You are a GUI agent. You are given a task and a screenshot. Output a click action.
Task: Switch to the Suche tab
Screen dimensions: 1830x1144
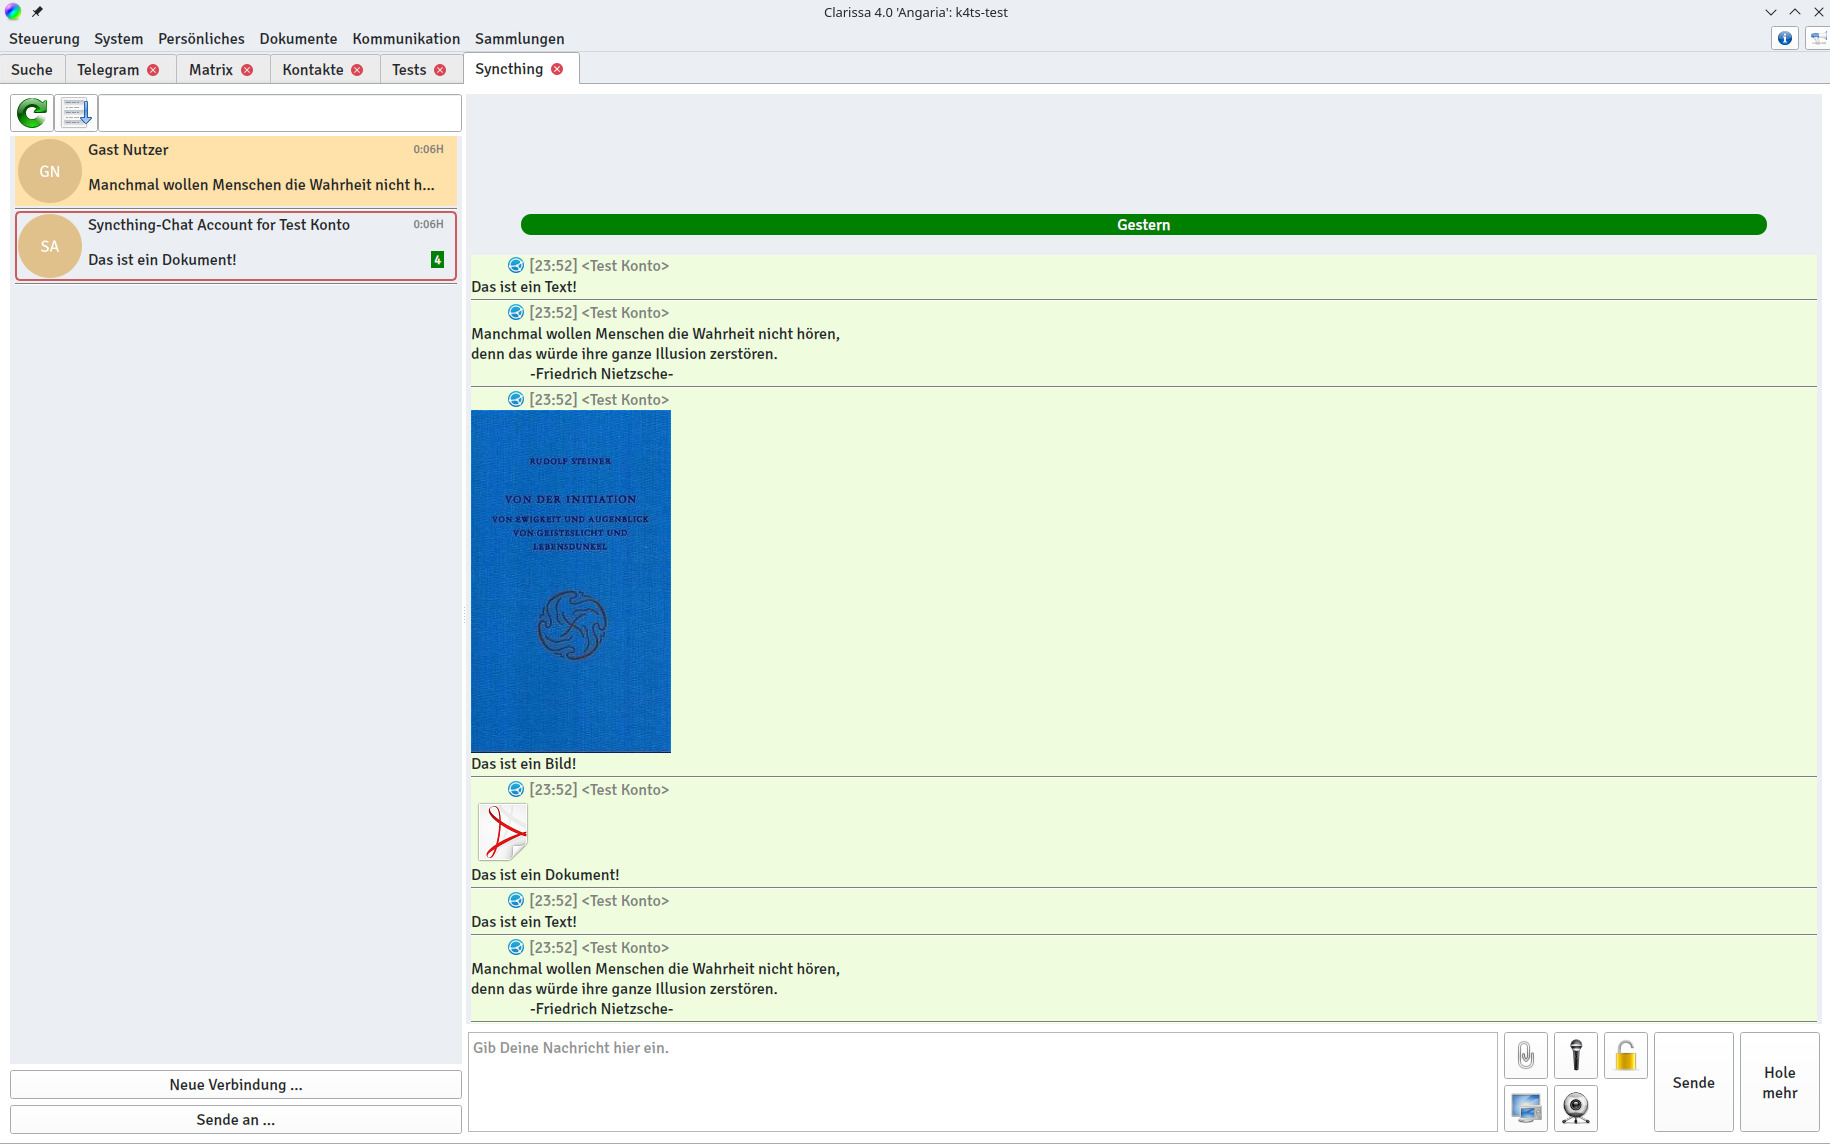pyautogui.click(x=32, y=70)
